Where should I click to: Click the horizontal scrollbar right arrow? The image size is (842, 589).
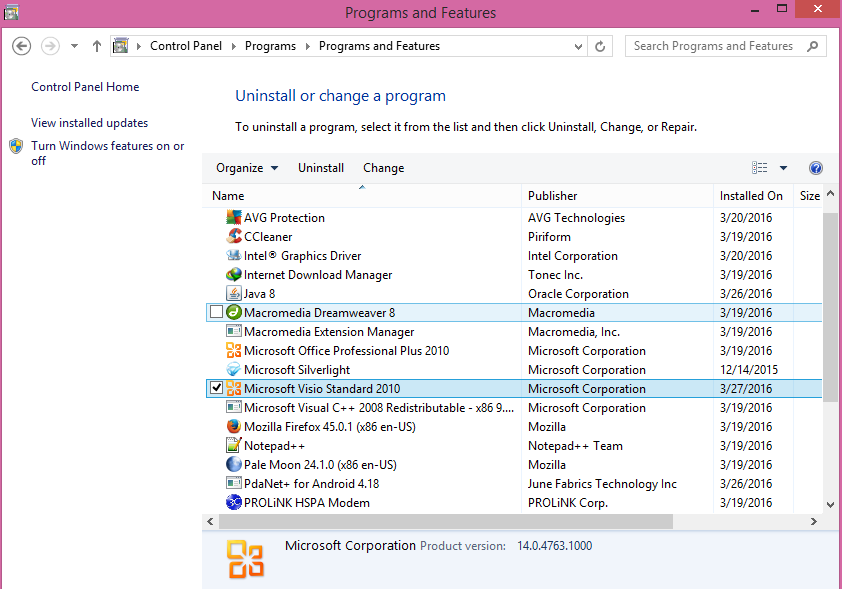click(814, 521)
